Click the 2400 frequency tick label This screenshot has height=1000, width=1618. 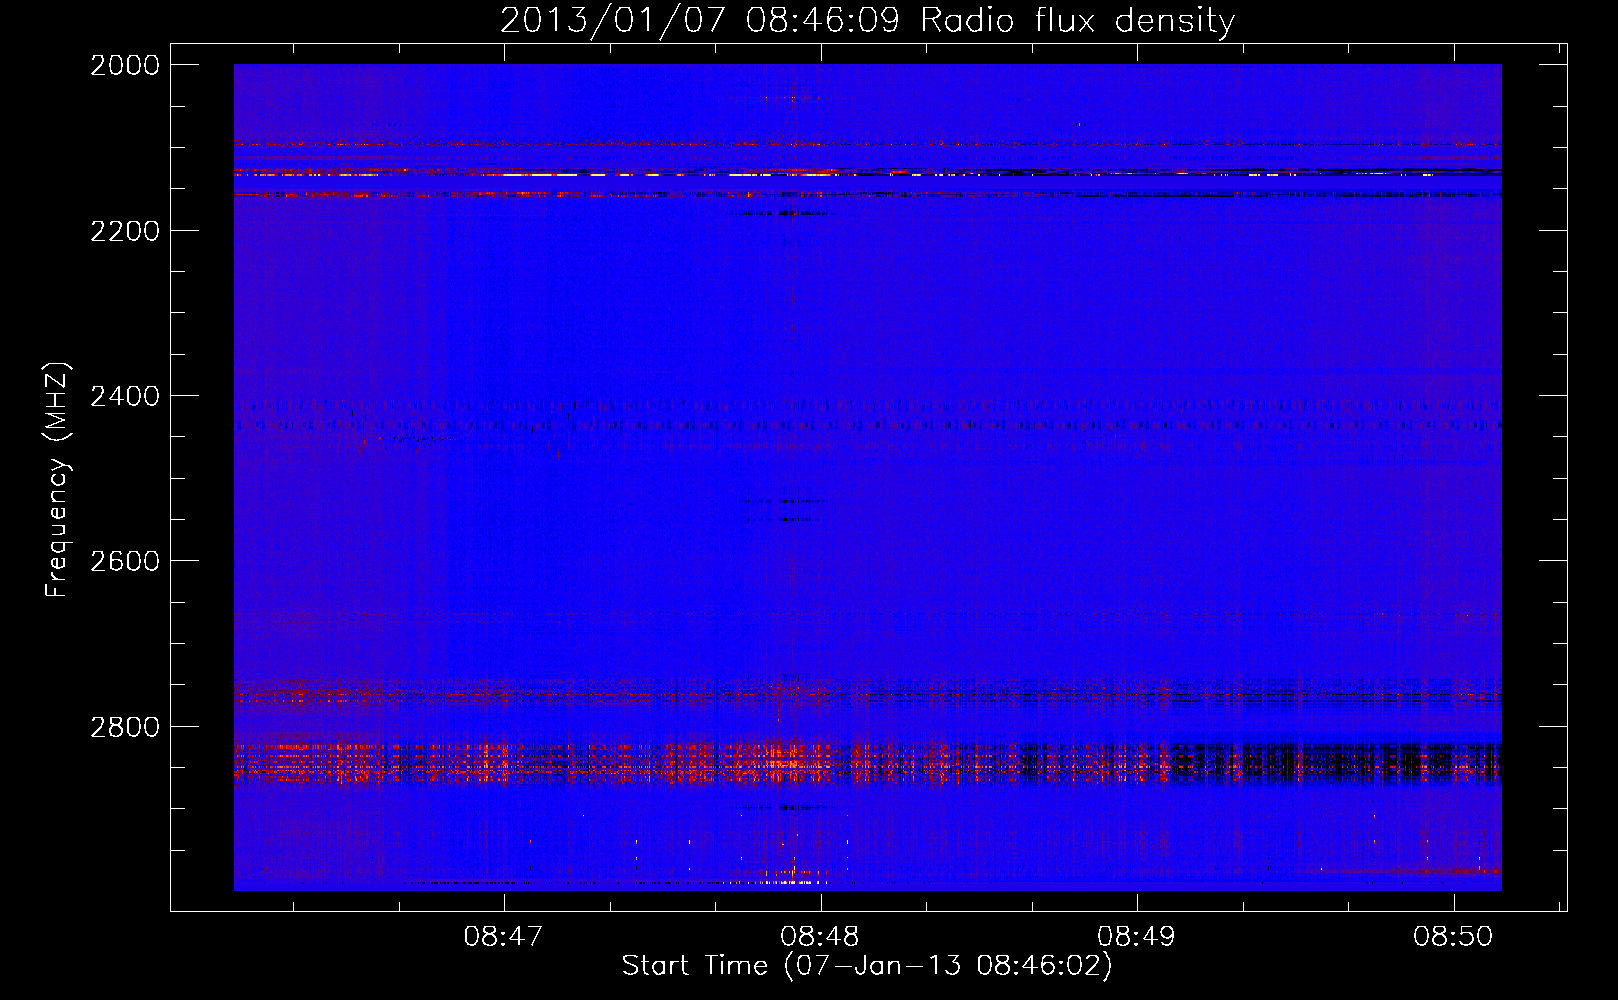pyautogui.click(x=125, y=397)
